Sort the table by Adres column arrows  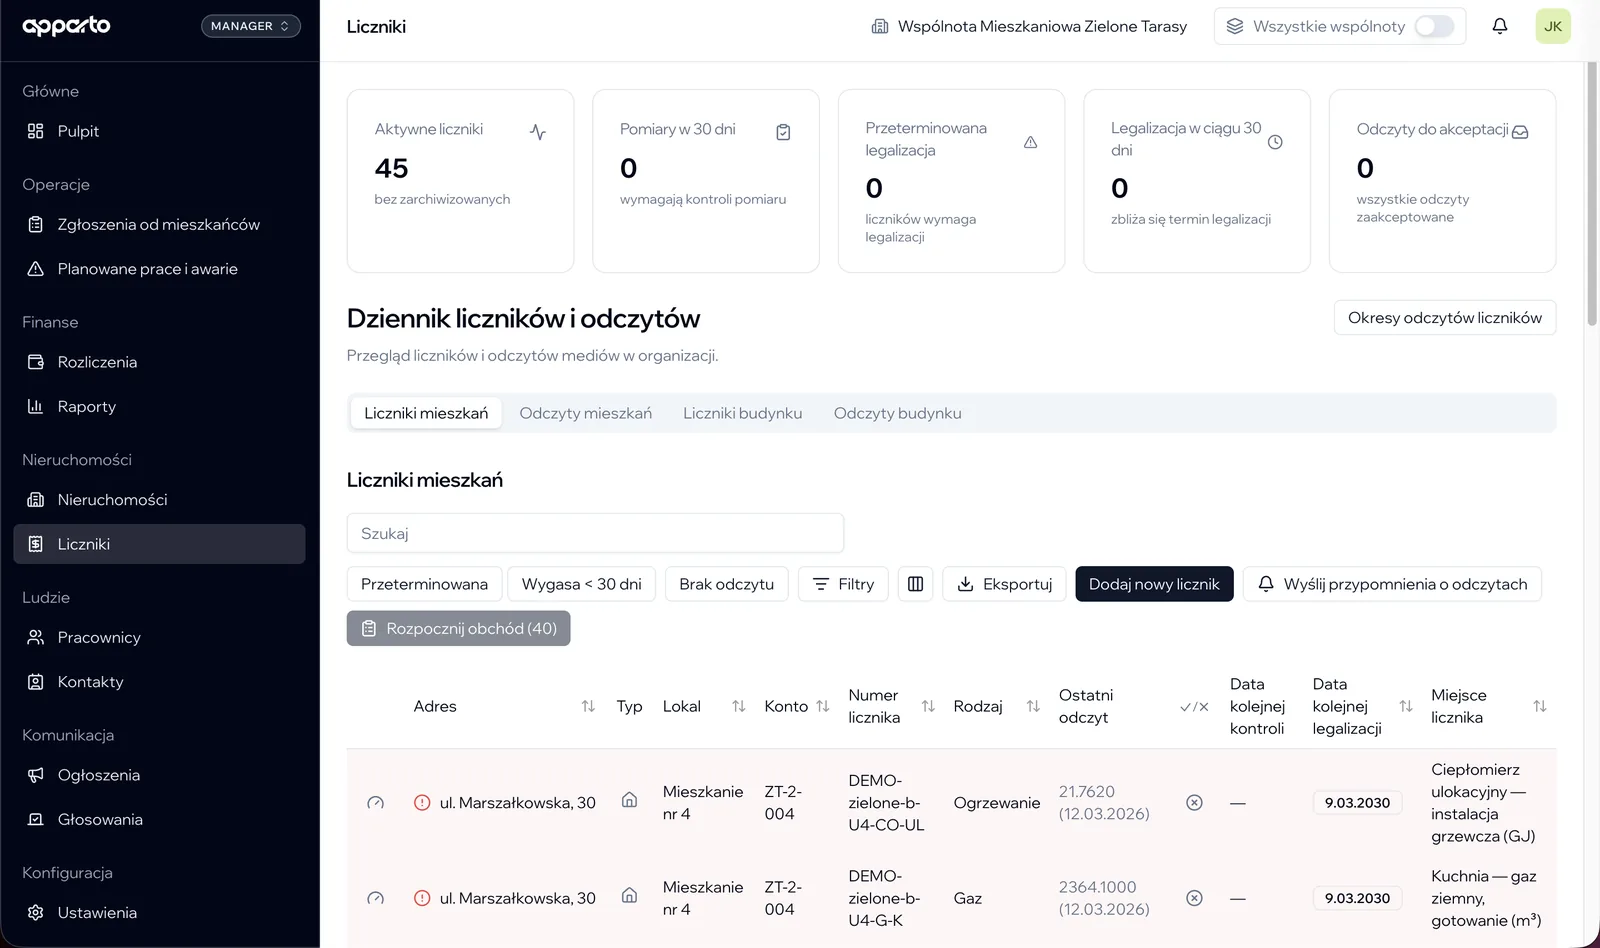pos(588,706)
